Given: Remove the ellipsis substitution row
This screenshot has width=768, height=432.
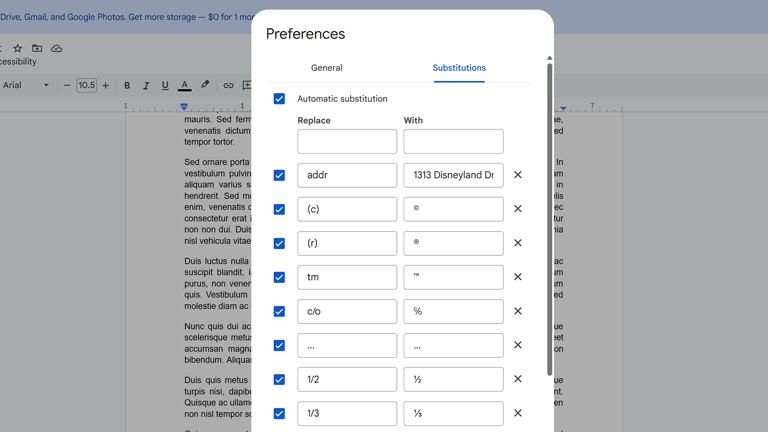Looking at the screenshot, I should pyautogui.click(x=518, y=345).
